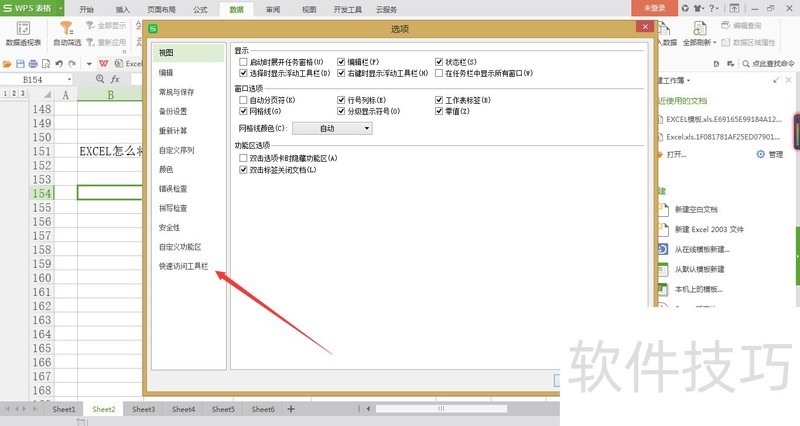Click the Manage (管理) gear icon
The width and height of the screenshot is (800, 426).
click(x=760, y=154)
